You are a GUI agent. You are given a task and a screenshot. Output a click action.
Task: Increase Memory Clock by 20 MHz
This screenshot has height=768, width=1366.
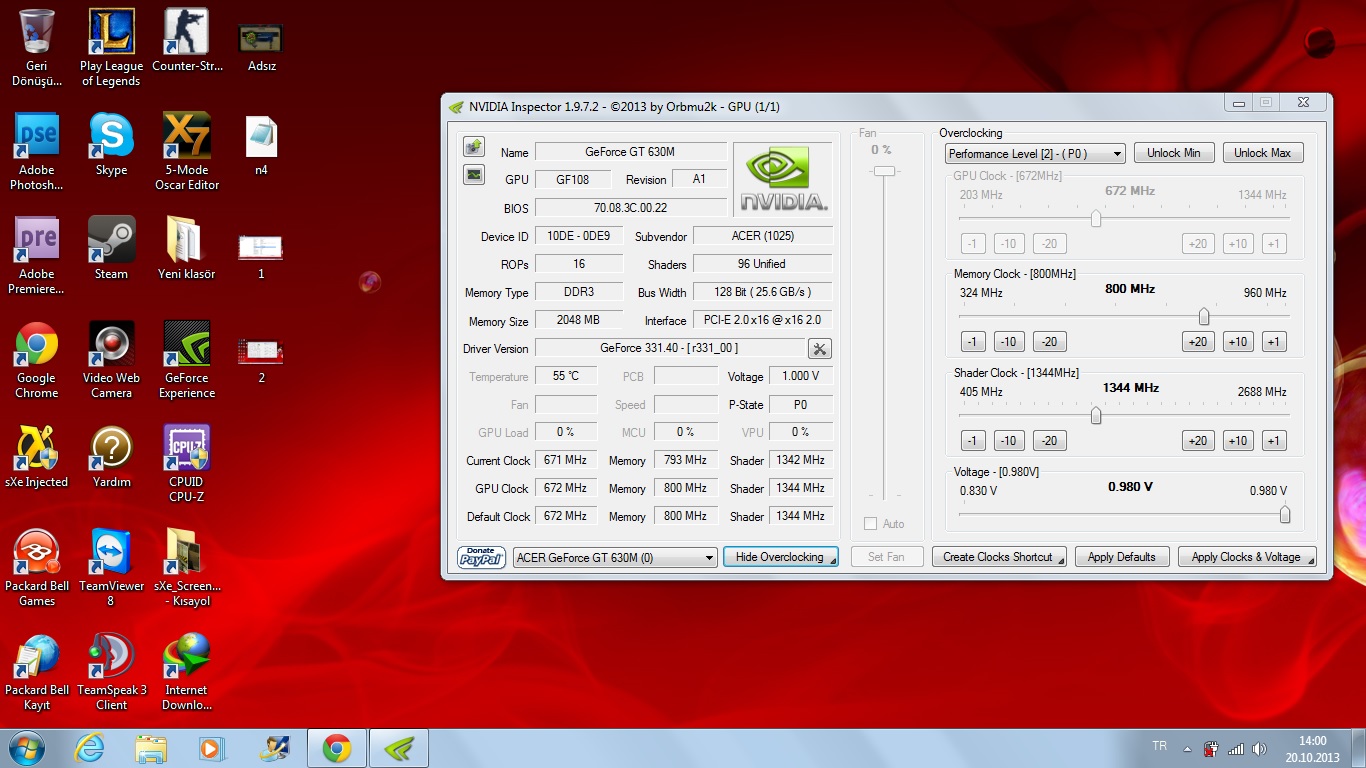pos(1197,342)
